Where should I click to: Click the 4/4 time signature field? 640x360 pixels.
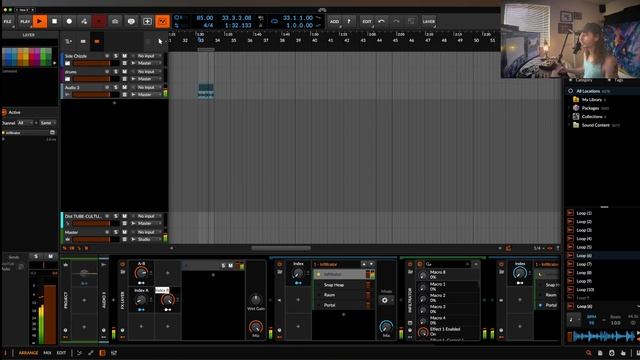pyautogui.click(x=208, y=25)
